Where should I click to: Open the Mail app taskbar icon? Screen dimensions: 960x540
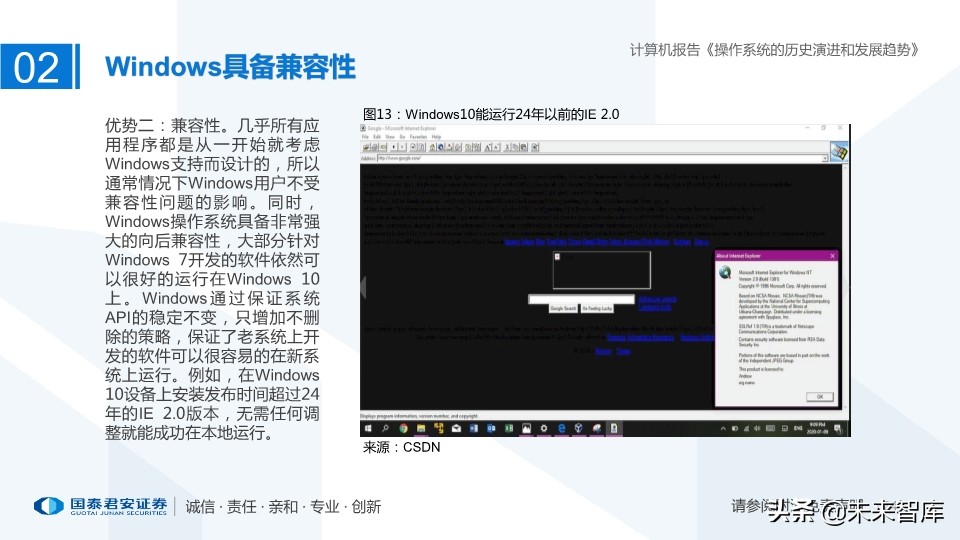pos(456,429)
